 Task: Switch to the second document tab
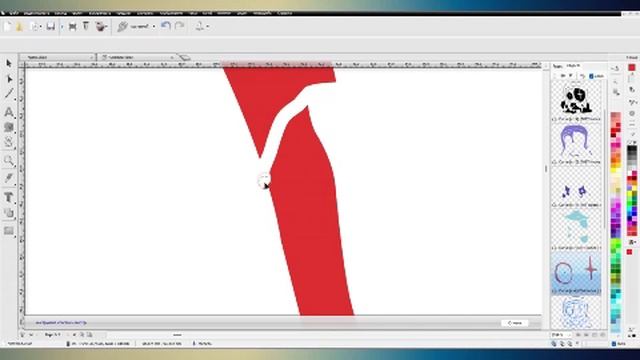click(x=137, y=58)
